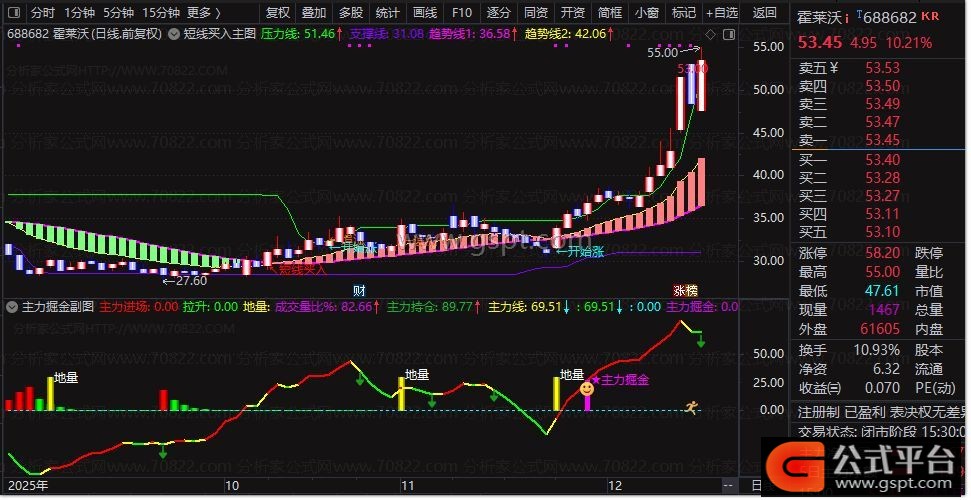Viewport: 971px width, 500px height.
Task: Click +自选 to add to watchlist
Action: (x=721, y=13)
